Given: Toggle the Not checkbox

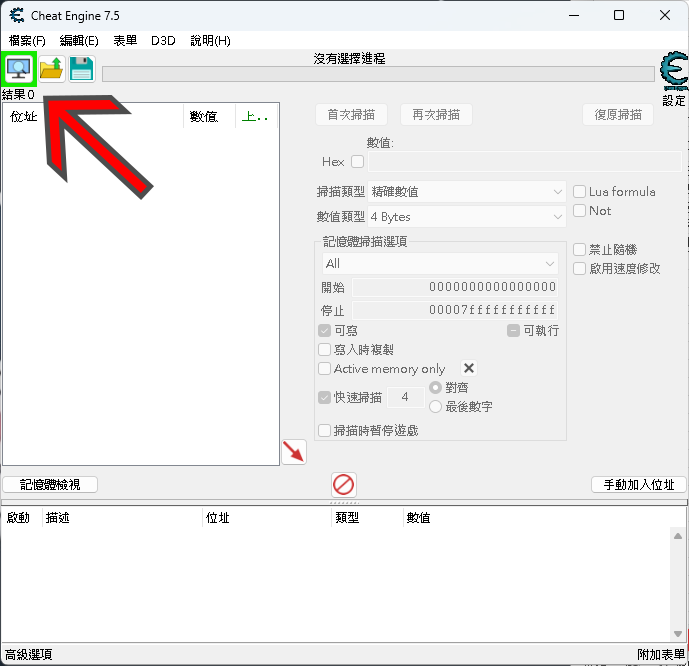Looking at the screenshot, I should click(x=579, y=210).
